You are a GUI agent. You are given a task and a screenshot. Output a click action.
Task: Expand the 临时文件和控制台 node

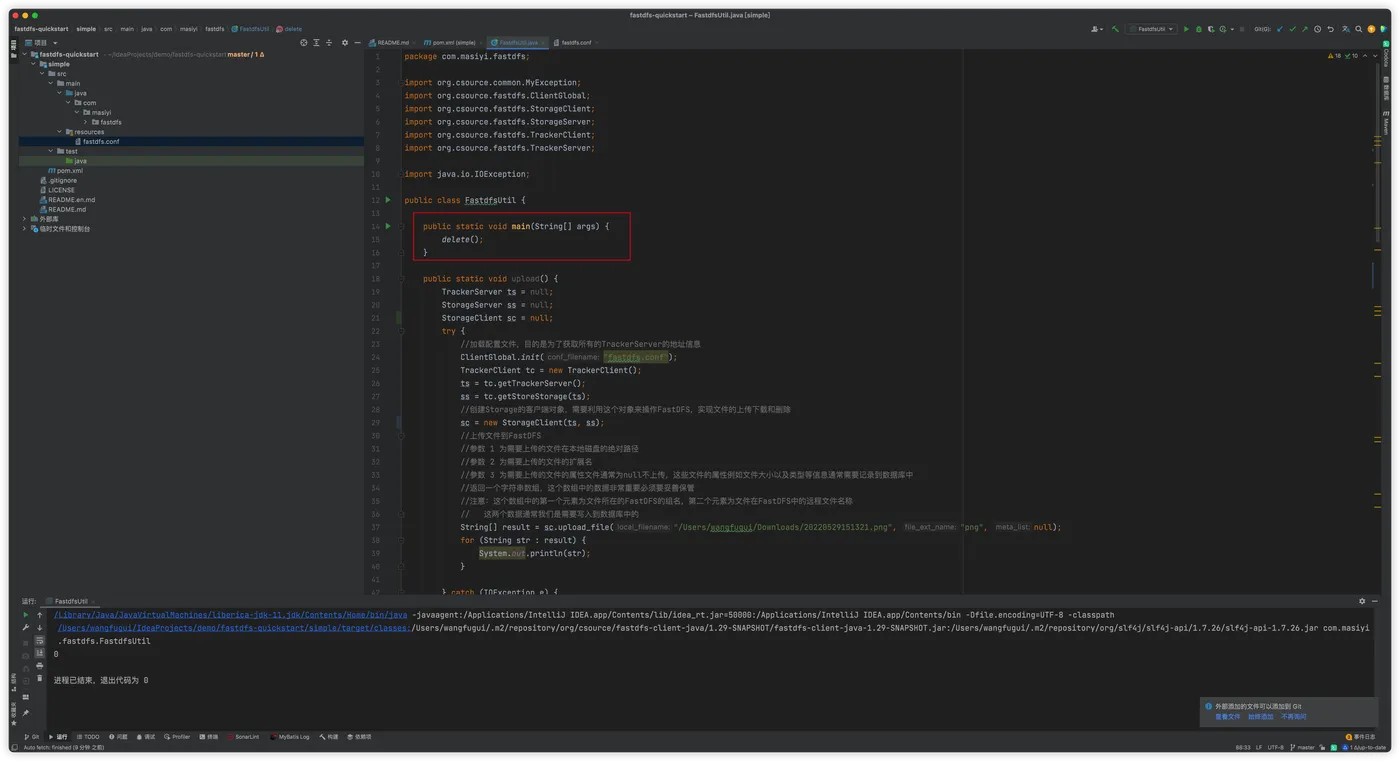pos(25,229)
